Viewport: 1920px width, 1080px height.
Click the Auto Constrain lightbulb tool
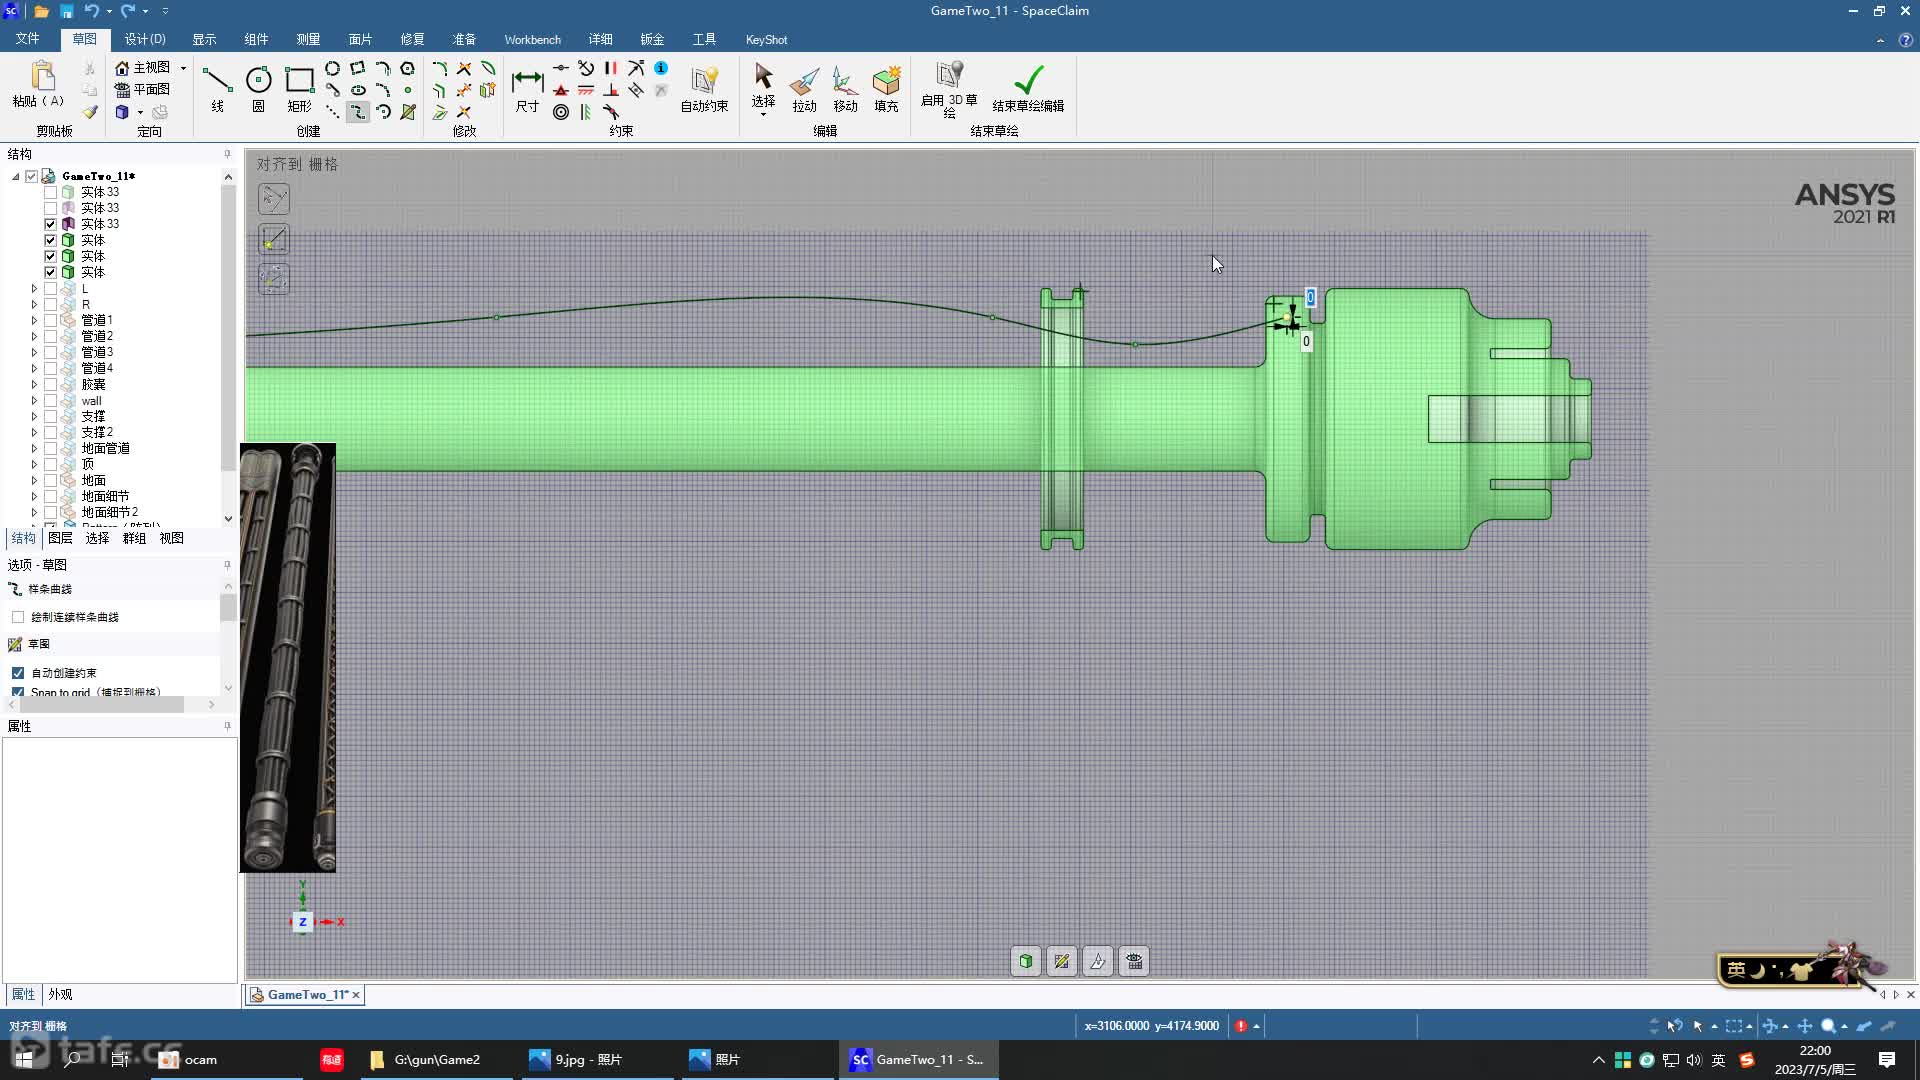tap(704, 88)
